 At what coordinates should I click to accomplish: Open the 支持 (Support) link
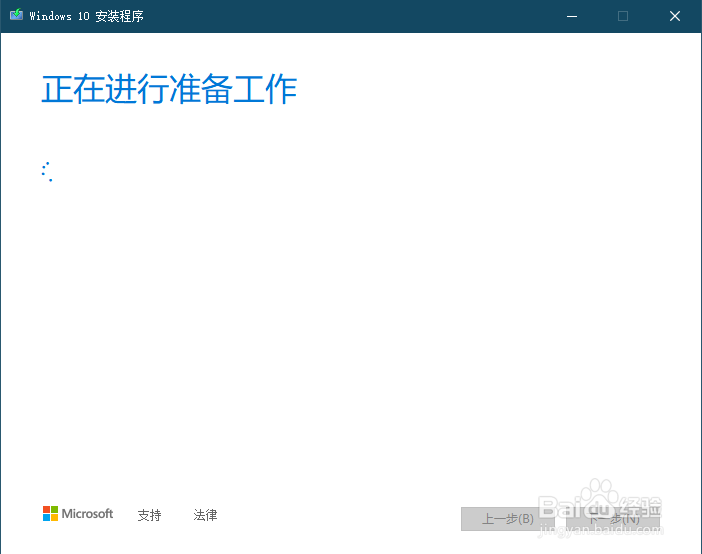click(150, 515)
